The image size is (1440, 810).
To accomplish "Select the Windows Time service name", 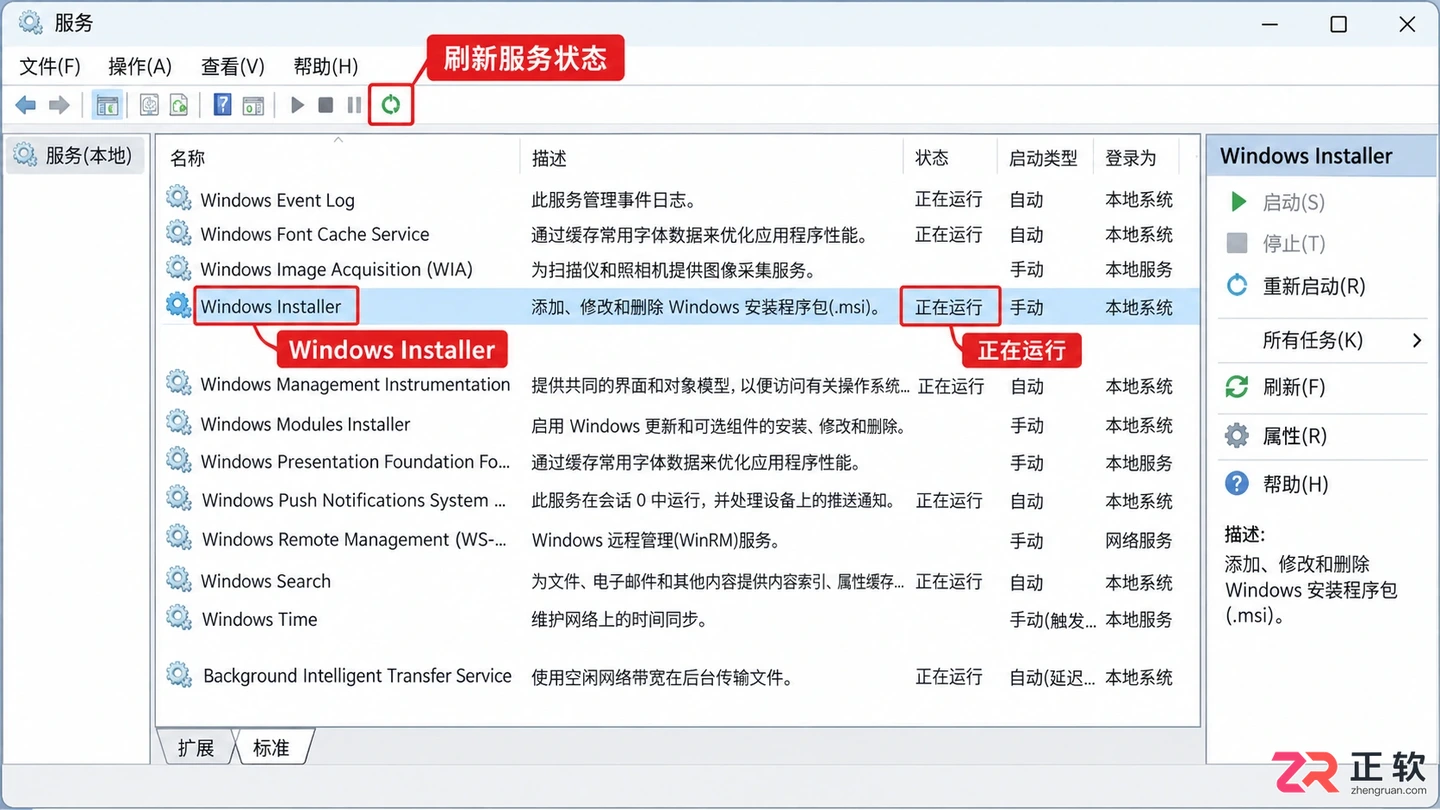I will pos(259,619).
